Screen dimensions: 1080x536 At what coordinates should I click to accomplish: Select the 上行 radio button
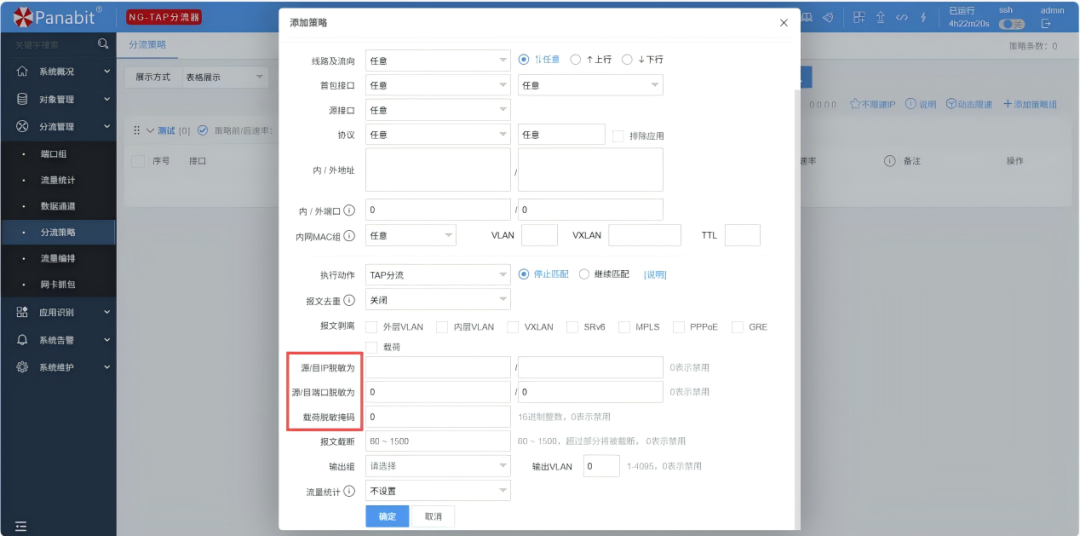coord(576,60)
